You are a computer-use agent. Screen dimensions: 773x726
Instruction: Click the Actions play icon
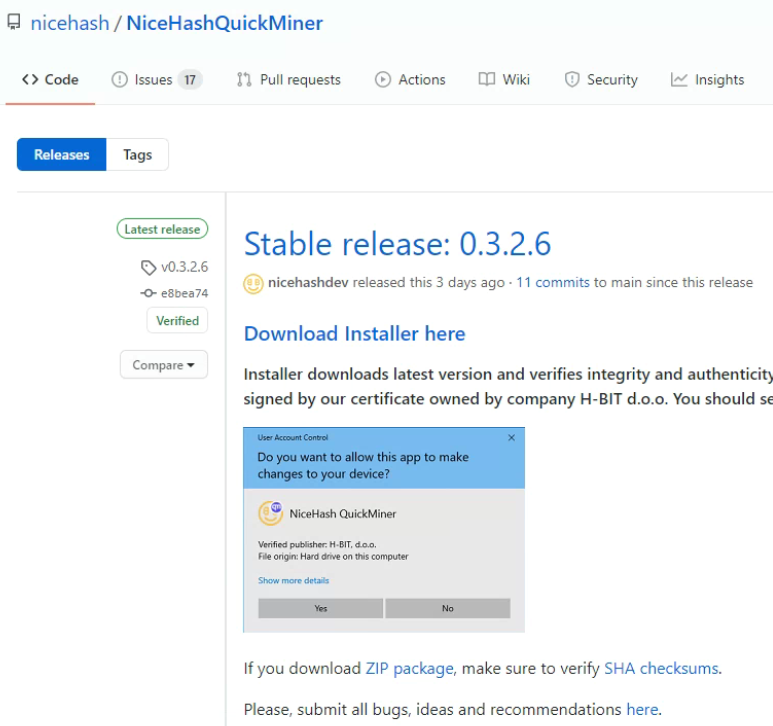pos(383,79)
